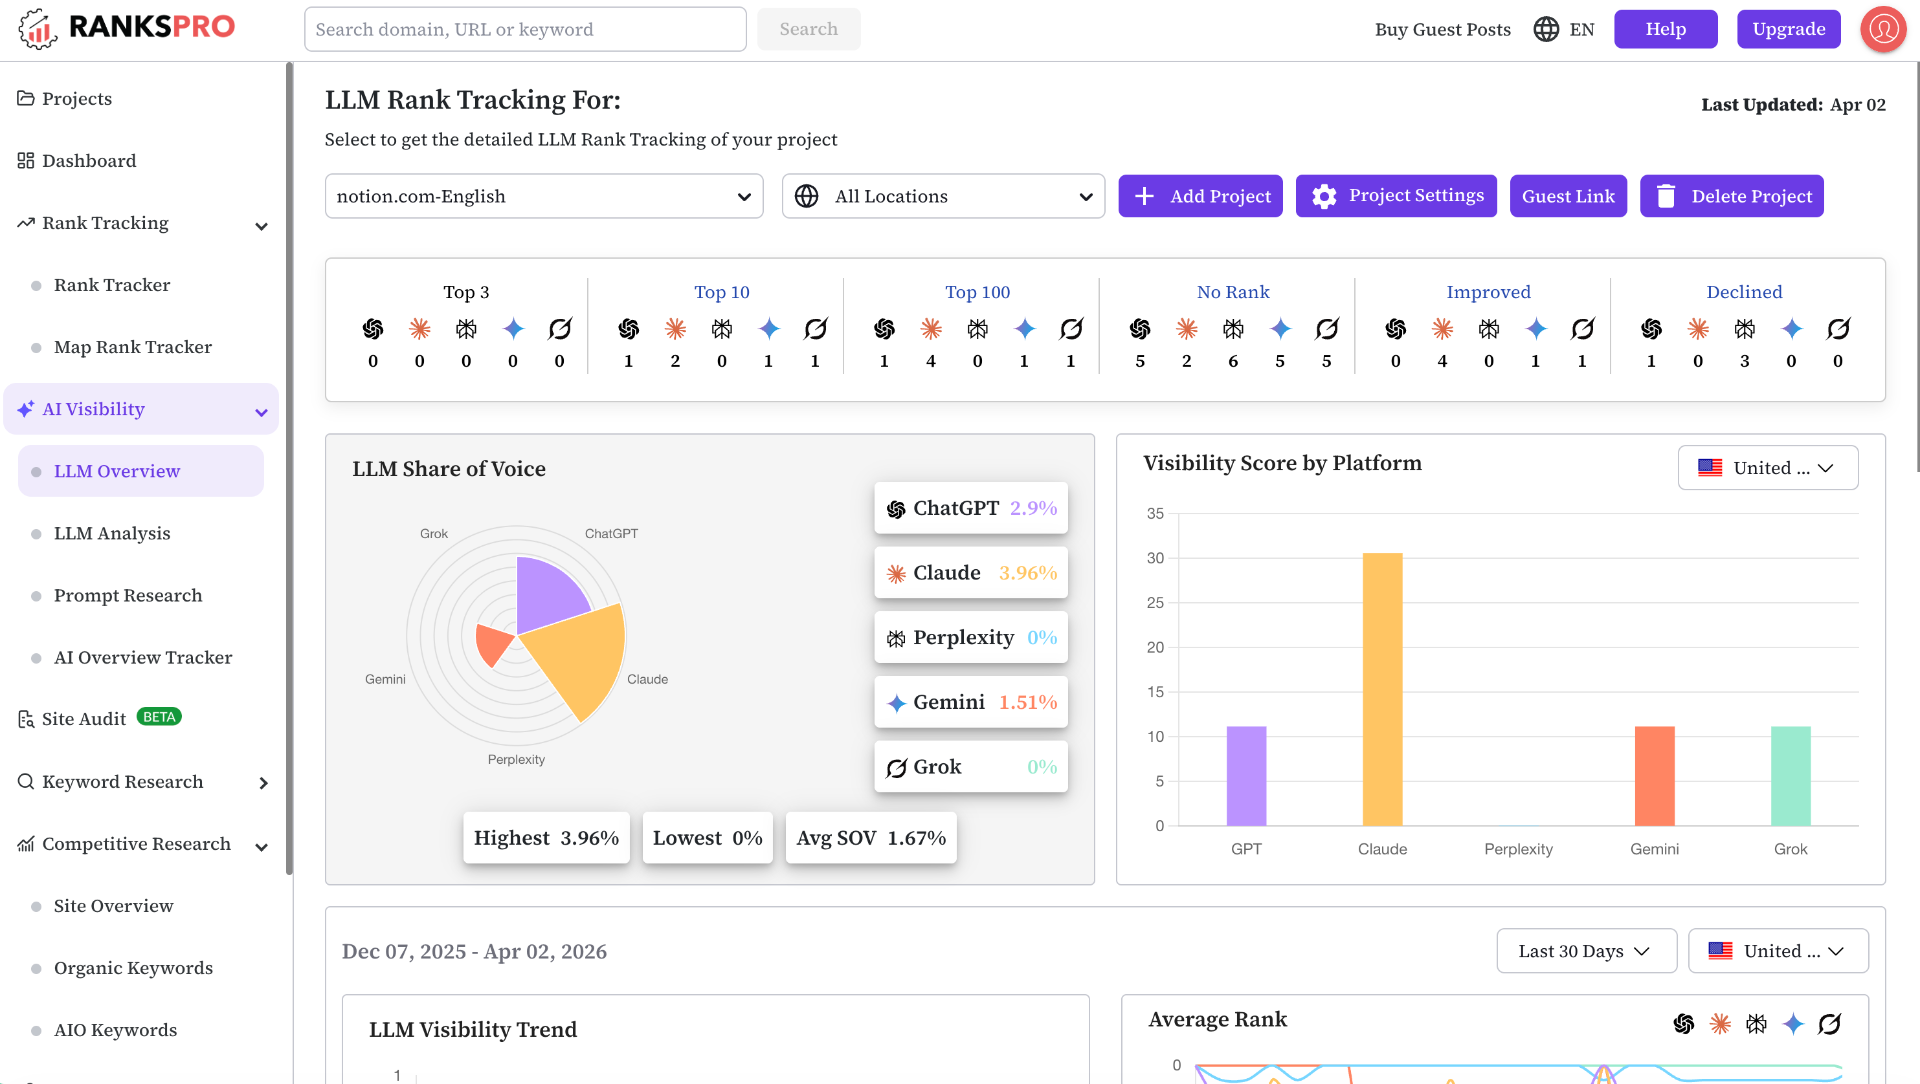
Task: Click the Keyword Research magnifier icon
Action: pos(26,782)
